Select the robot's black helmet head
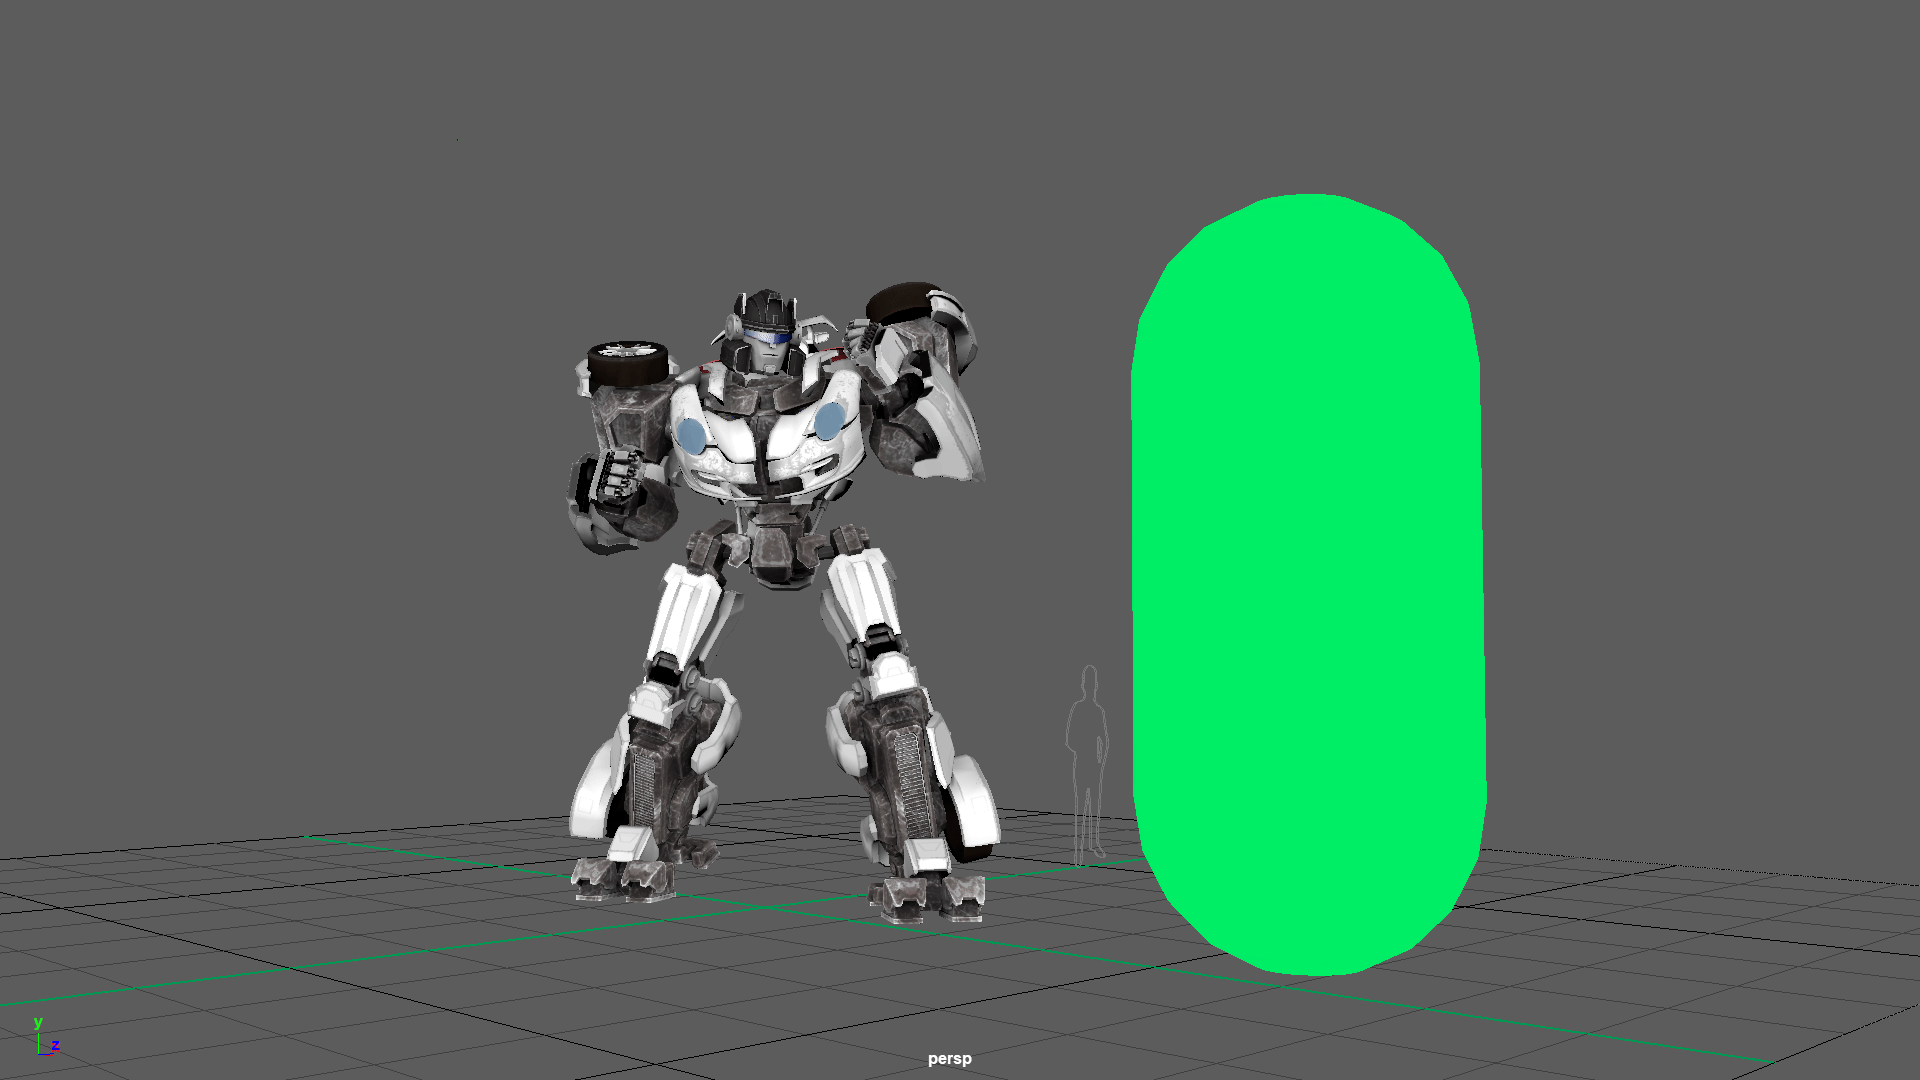Viewport: 1920px width, 1080px height. (766, 308)
